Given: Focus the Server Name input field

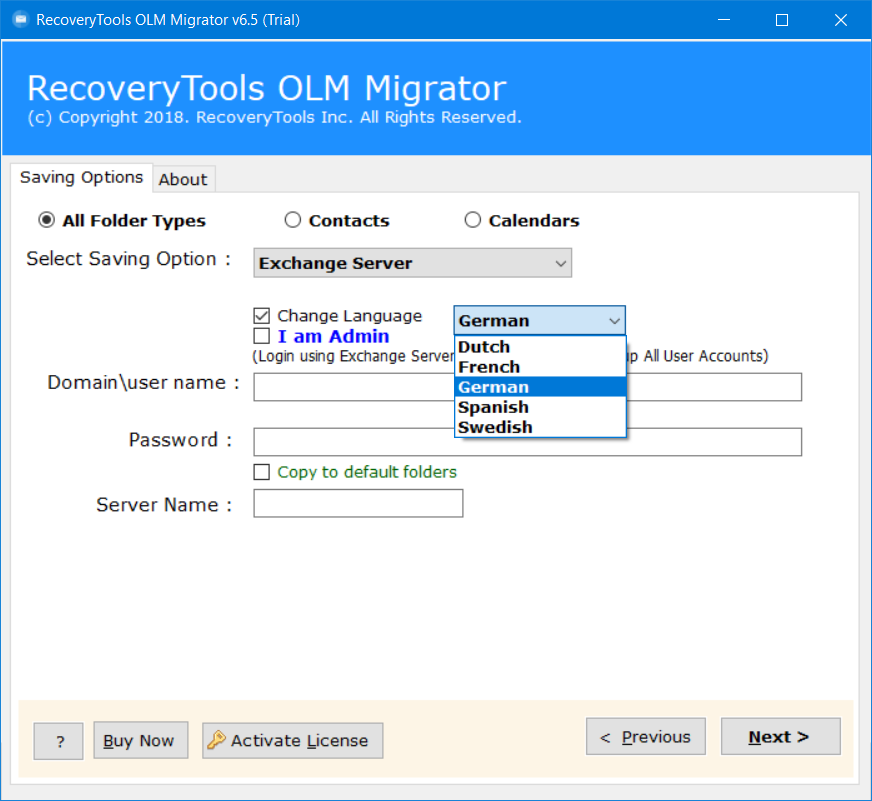Looking at the screenshot, I should [x=358, y=503].
